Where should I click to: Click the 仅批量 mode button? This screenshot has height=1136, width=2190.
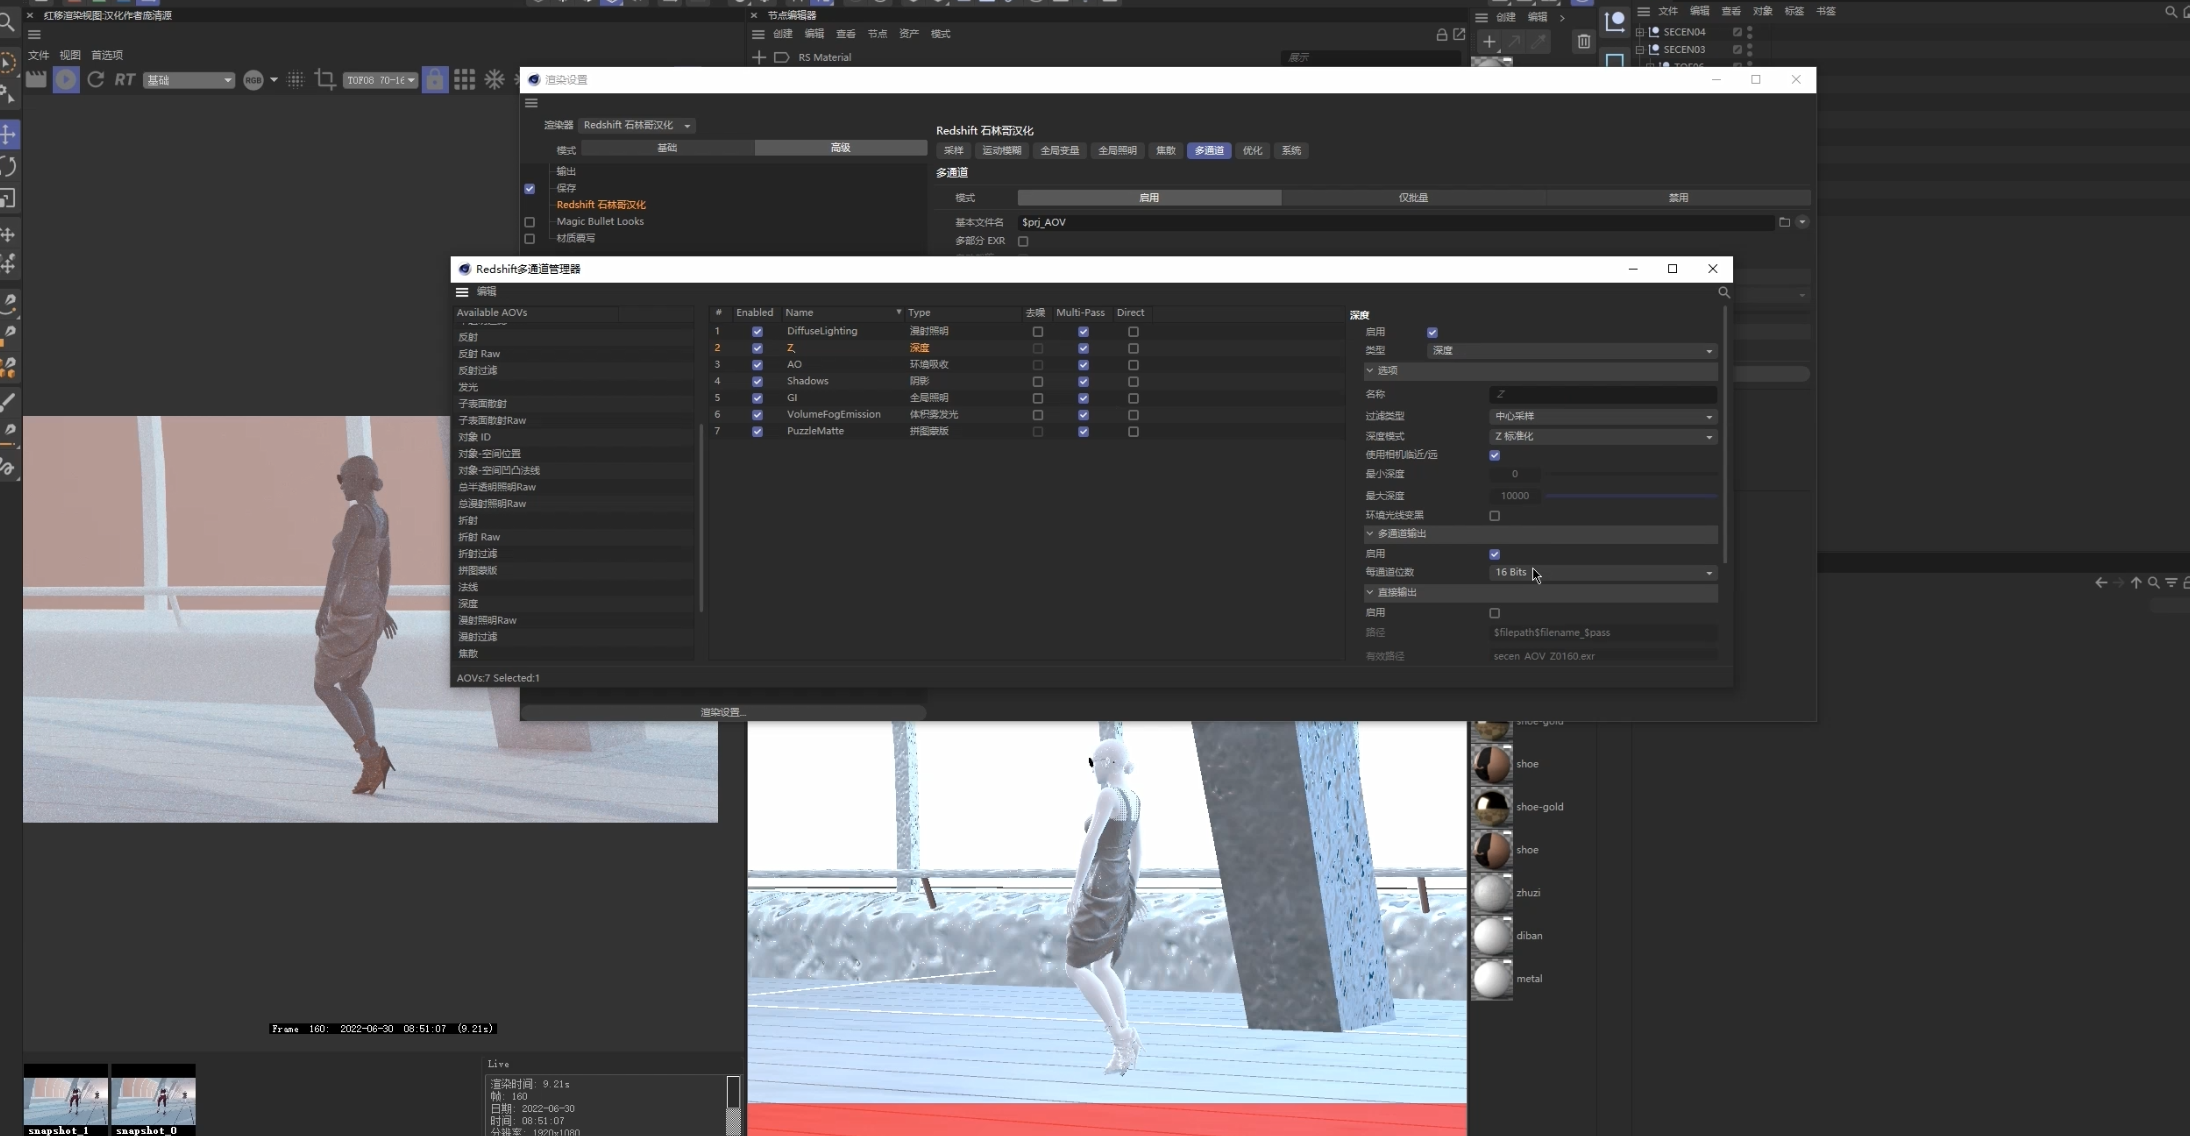pyautogui.click(x=1412, y=198)
